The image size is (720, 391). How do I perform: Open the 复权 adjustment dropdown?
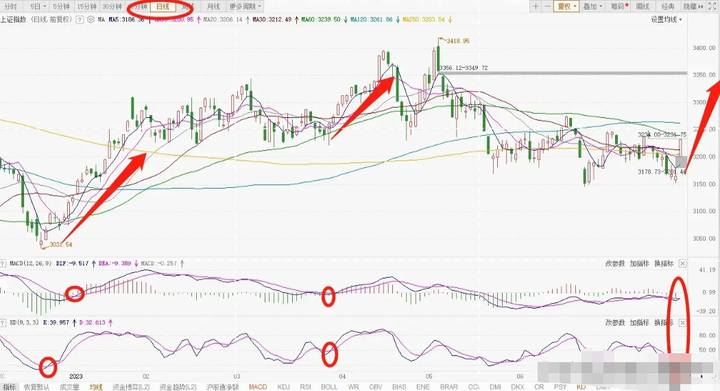click(x=566, y=6)
